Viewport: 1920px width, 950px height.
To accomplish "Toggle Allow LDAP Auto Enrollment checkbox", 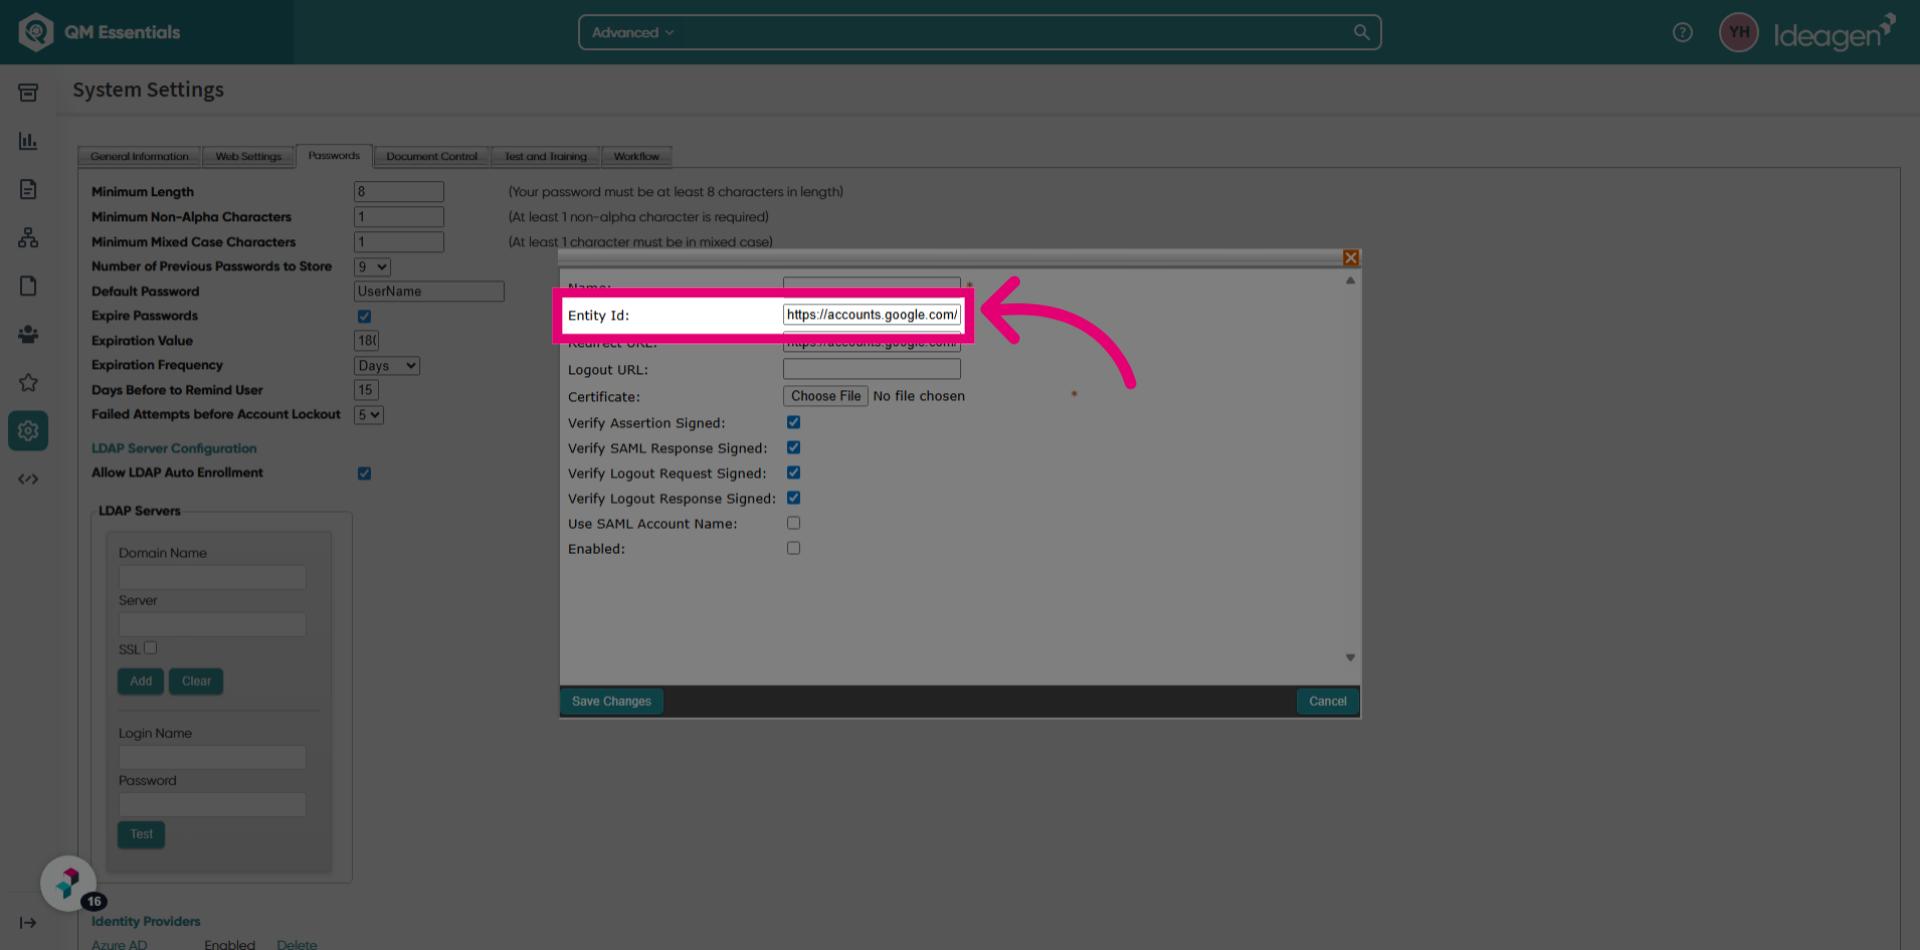I will [x=365, y=473].
